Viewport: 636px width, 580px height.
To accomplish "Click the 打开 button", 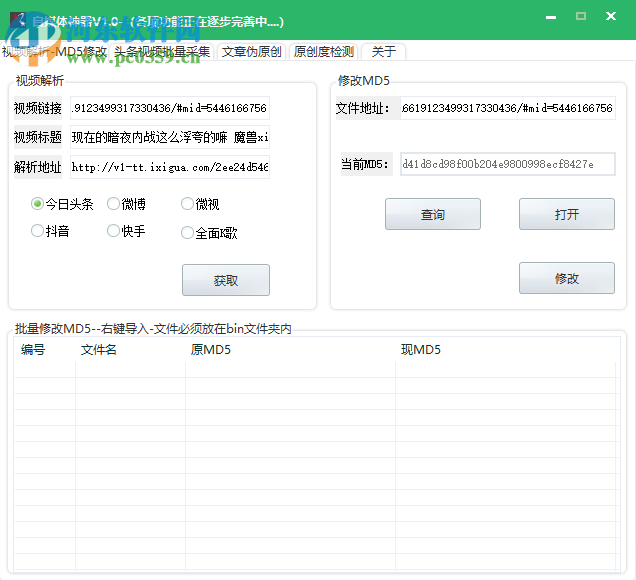I will pos(567,214).
